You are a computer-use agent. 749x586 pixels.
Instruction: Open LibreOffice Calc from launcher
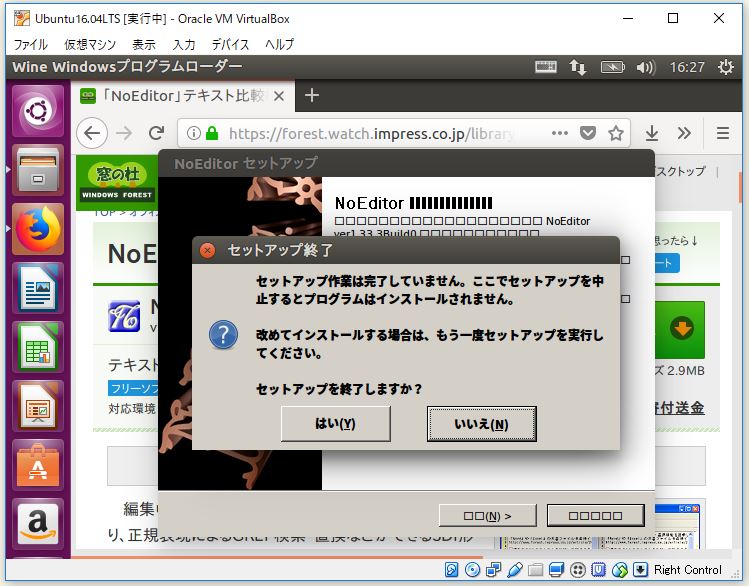[38, 348]
